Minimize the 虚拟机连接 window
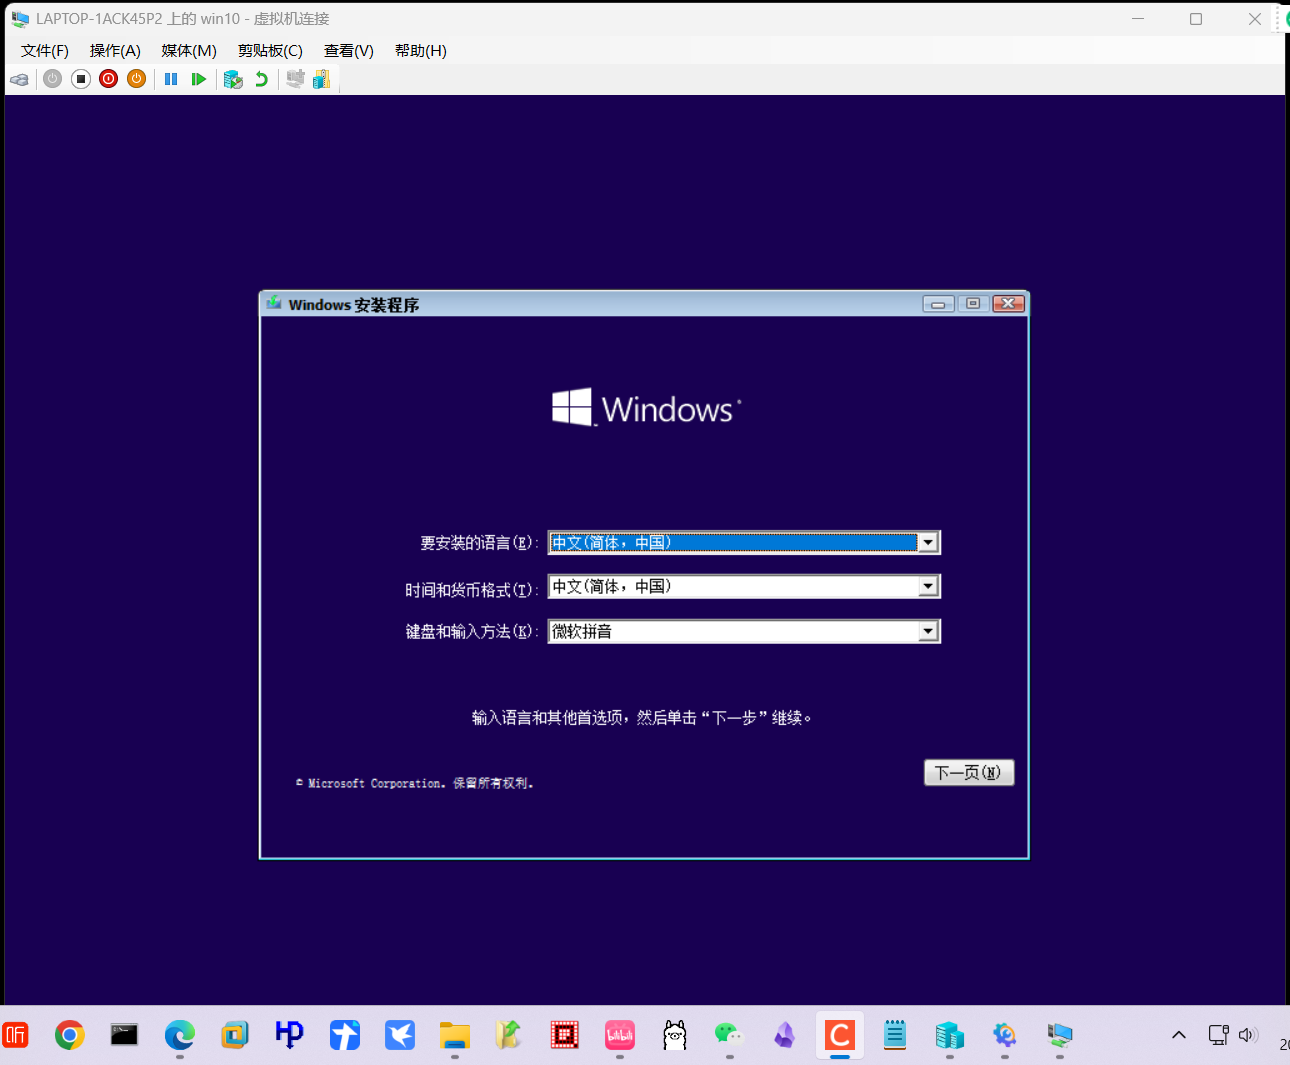This screenshot has width=1290, height=1065. pyautogui.click(x=1138, y=19)
